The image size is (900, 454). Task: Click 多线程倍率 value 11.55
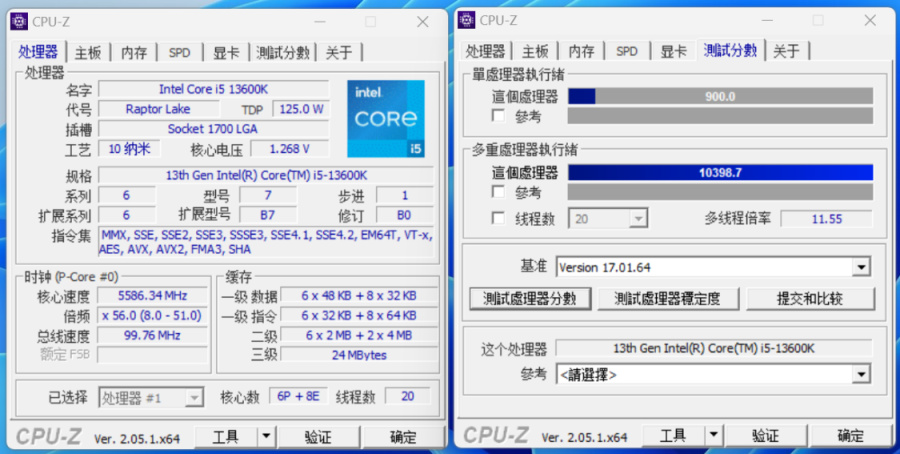pyautogui.click(x=827, y=219)
